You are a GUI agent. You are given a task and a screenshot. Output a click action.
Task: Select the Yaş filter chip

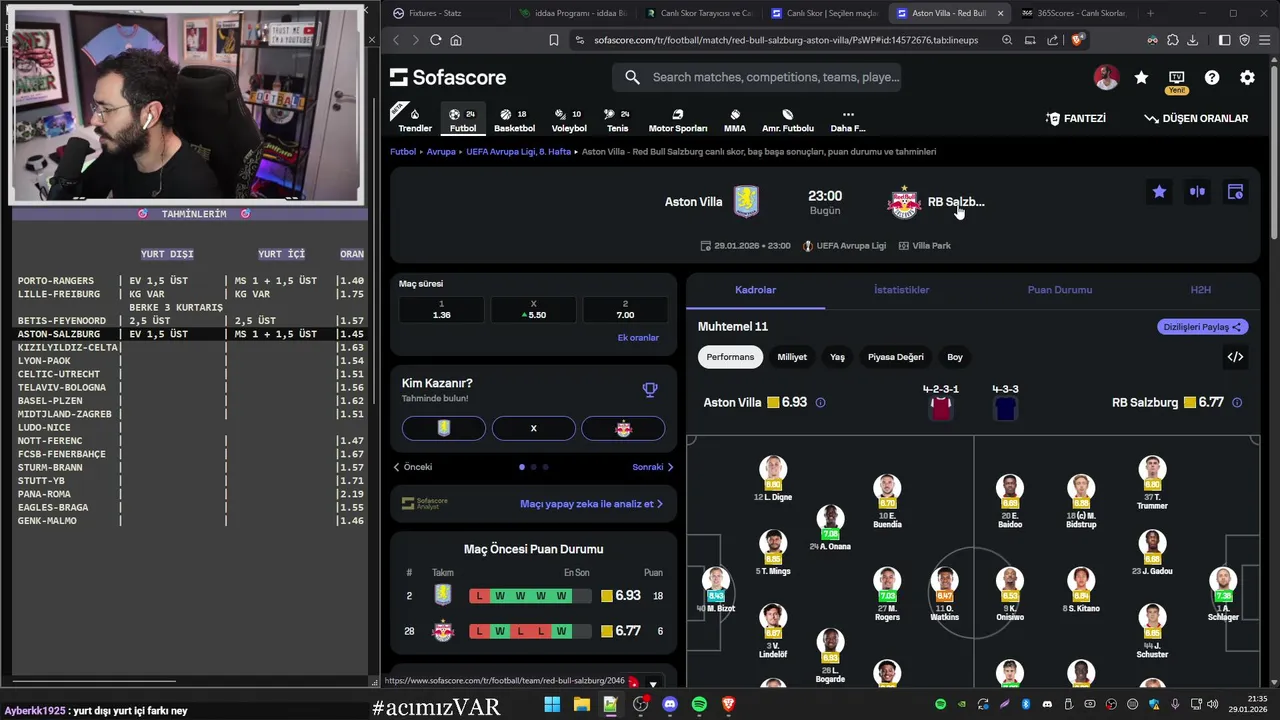[x=837, y=357]
